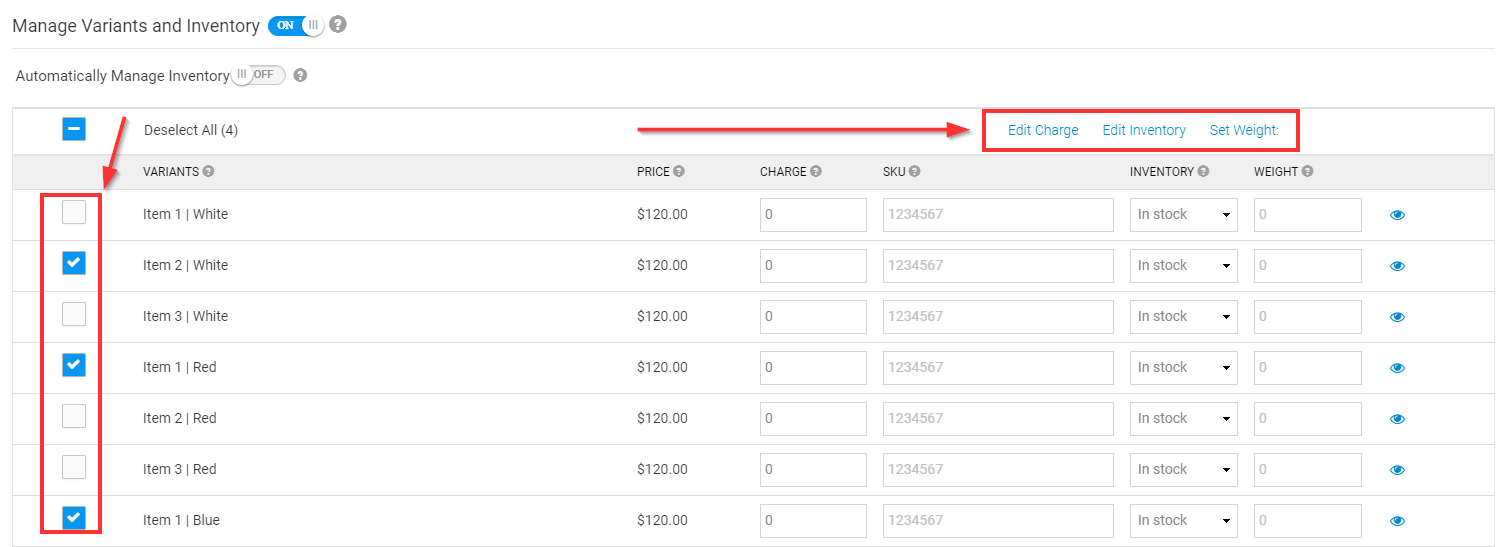
Task: Turn off Manage Variants and Inventory switch
Action: pyautogui.click(x=296, y=26)
